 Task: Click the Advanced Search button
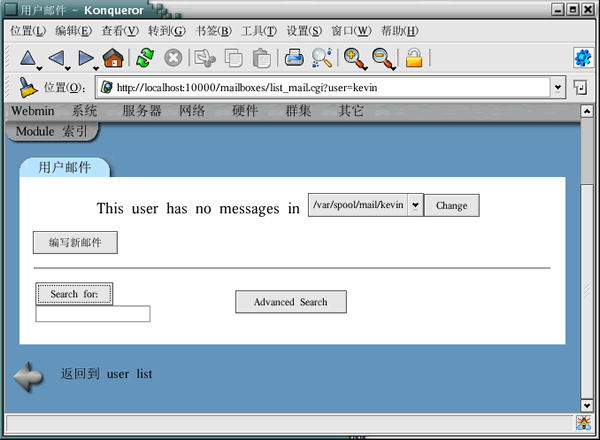pyautogui.click(x=291, y=302)
